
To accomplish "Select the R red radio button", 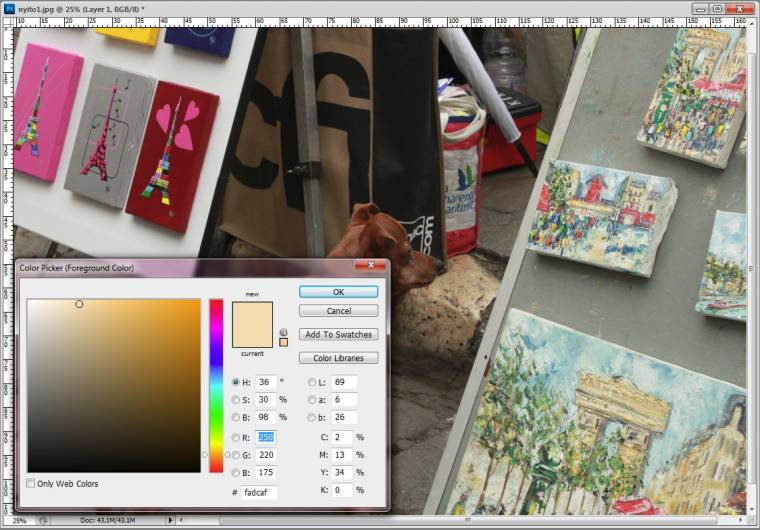I will (x=236, y=437).
